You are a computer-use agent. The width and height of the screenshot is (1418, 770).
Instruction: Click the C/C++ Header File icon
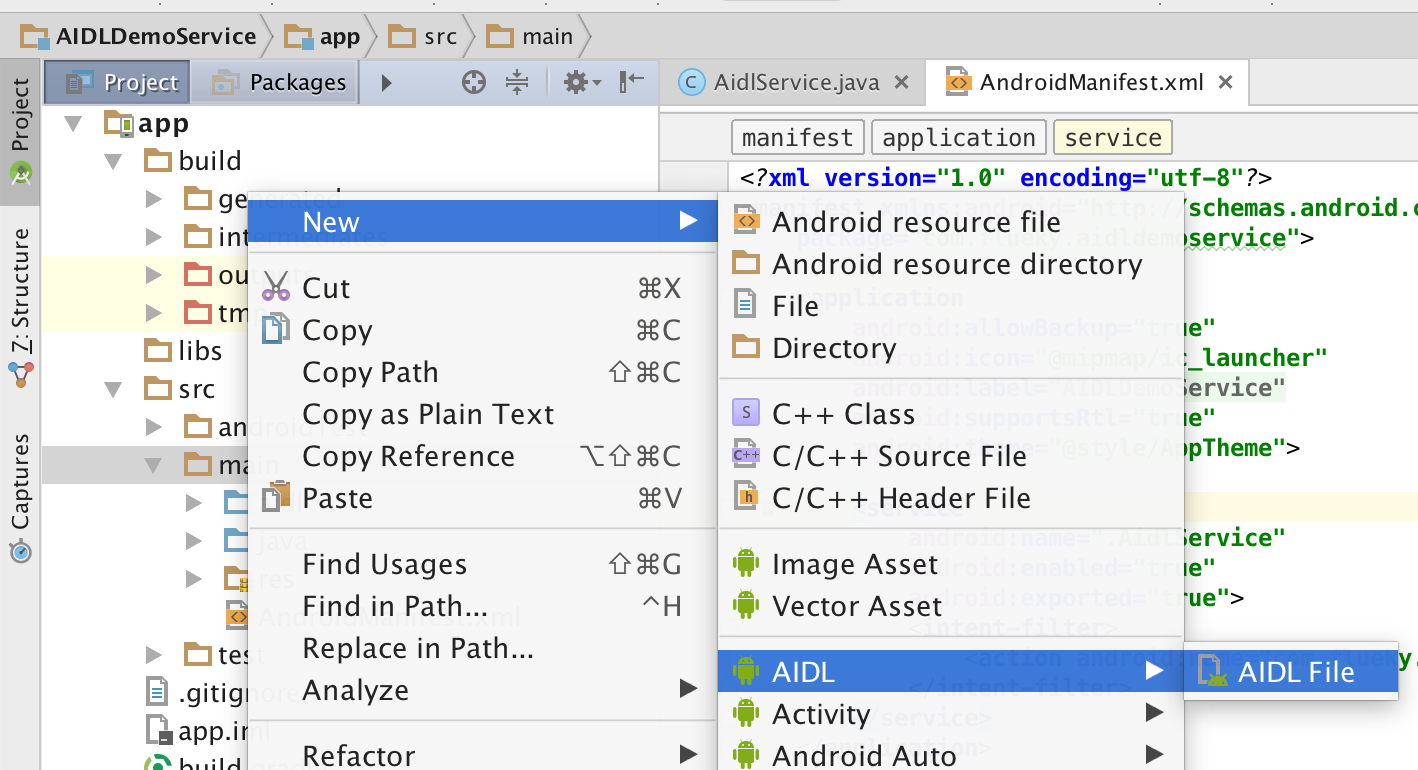point(746,497)
